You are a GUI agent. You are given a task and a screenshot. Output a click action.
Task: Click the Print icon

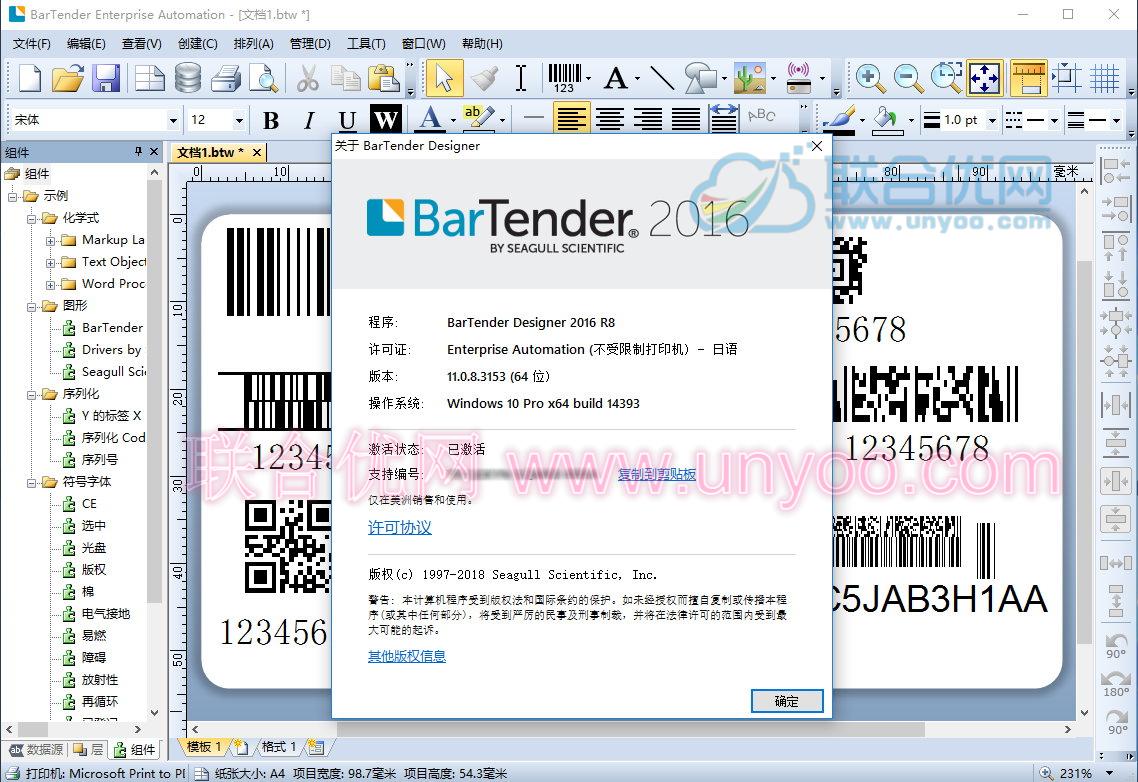pyautogui.click(x=226, y=78)
